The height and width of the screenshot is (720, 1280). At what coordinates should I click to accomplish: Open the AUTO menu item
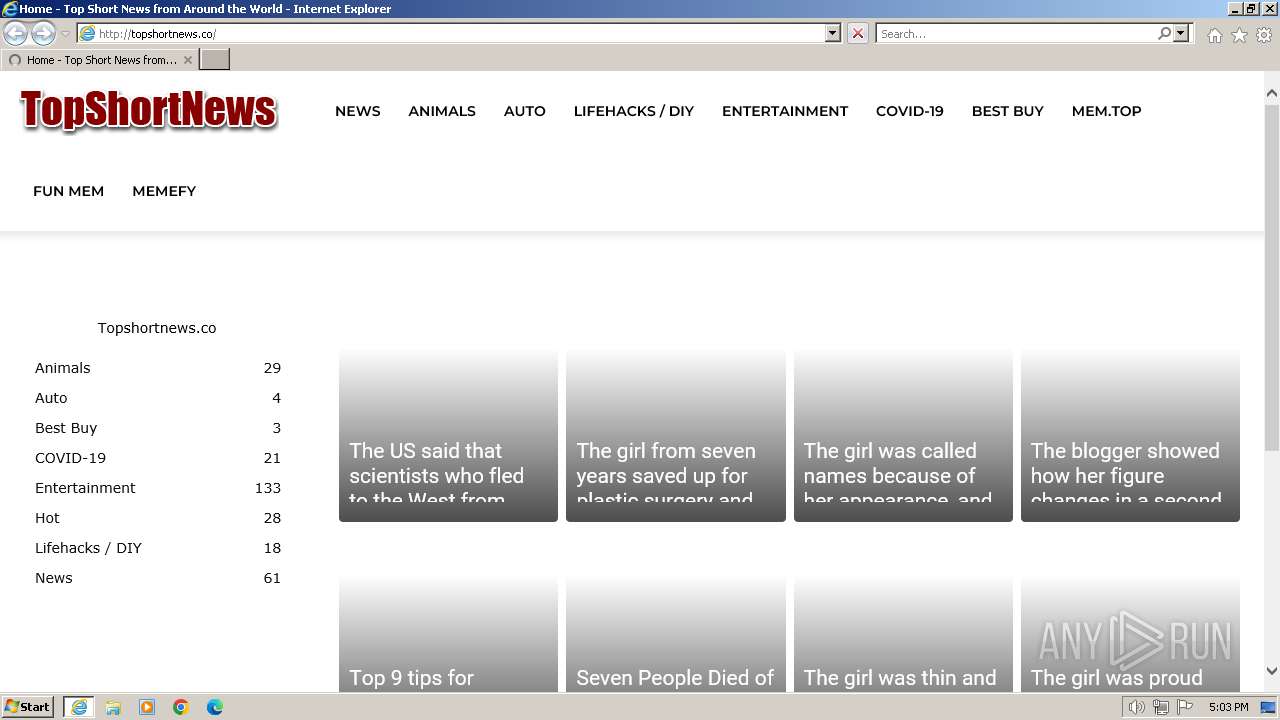(525, 111)
